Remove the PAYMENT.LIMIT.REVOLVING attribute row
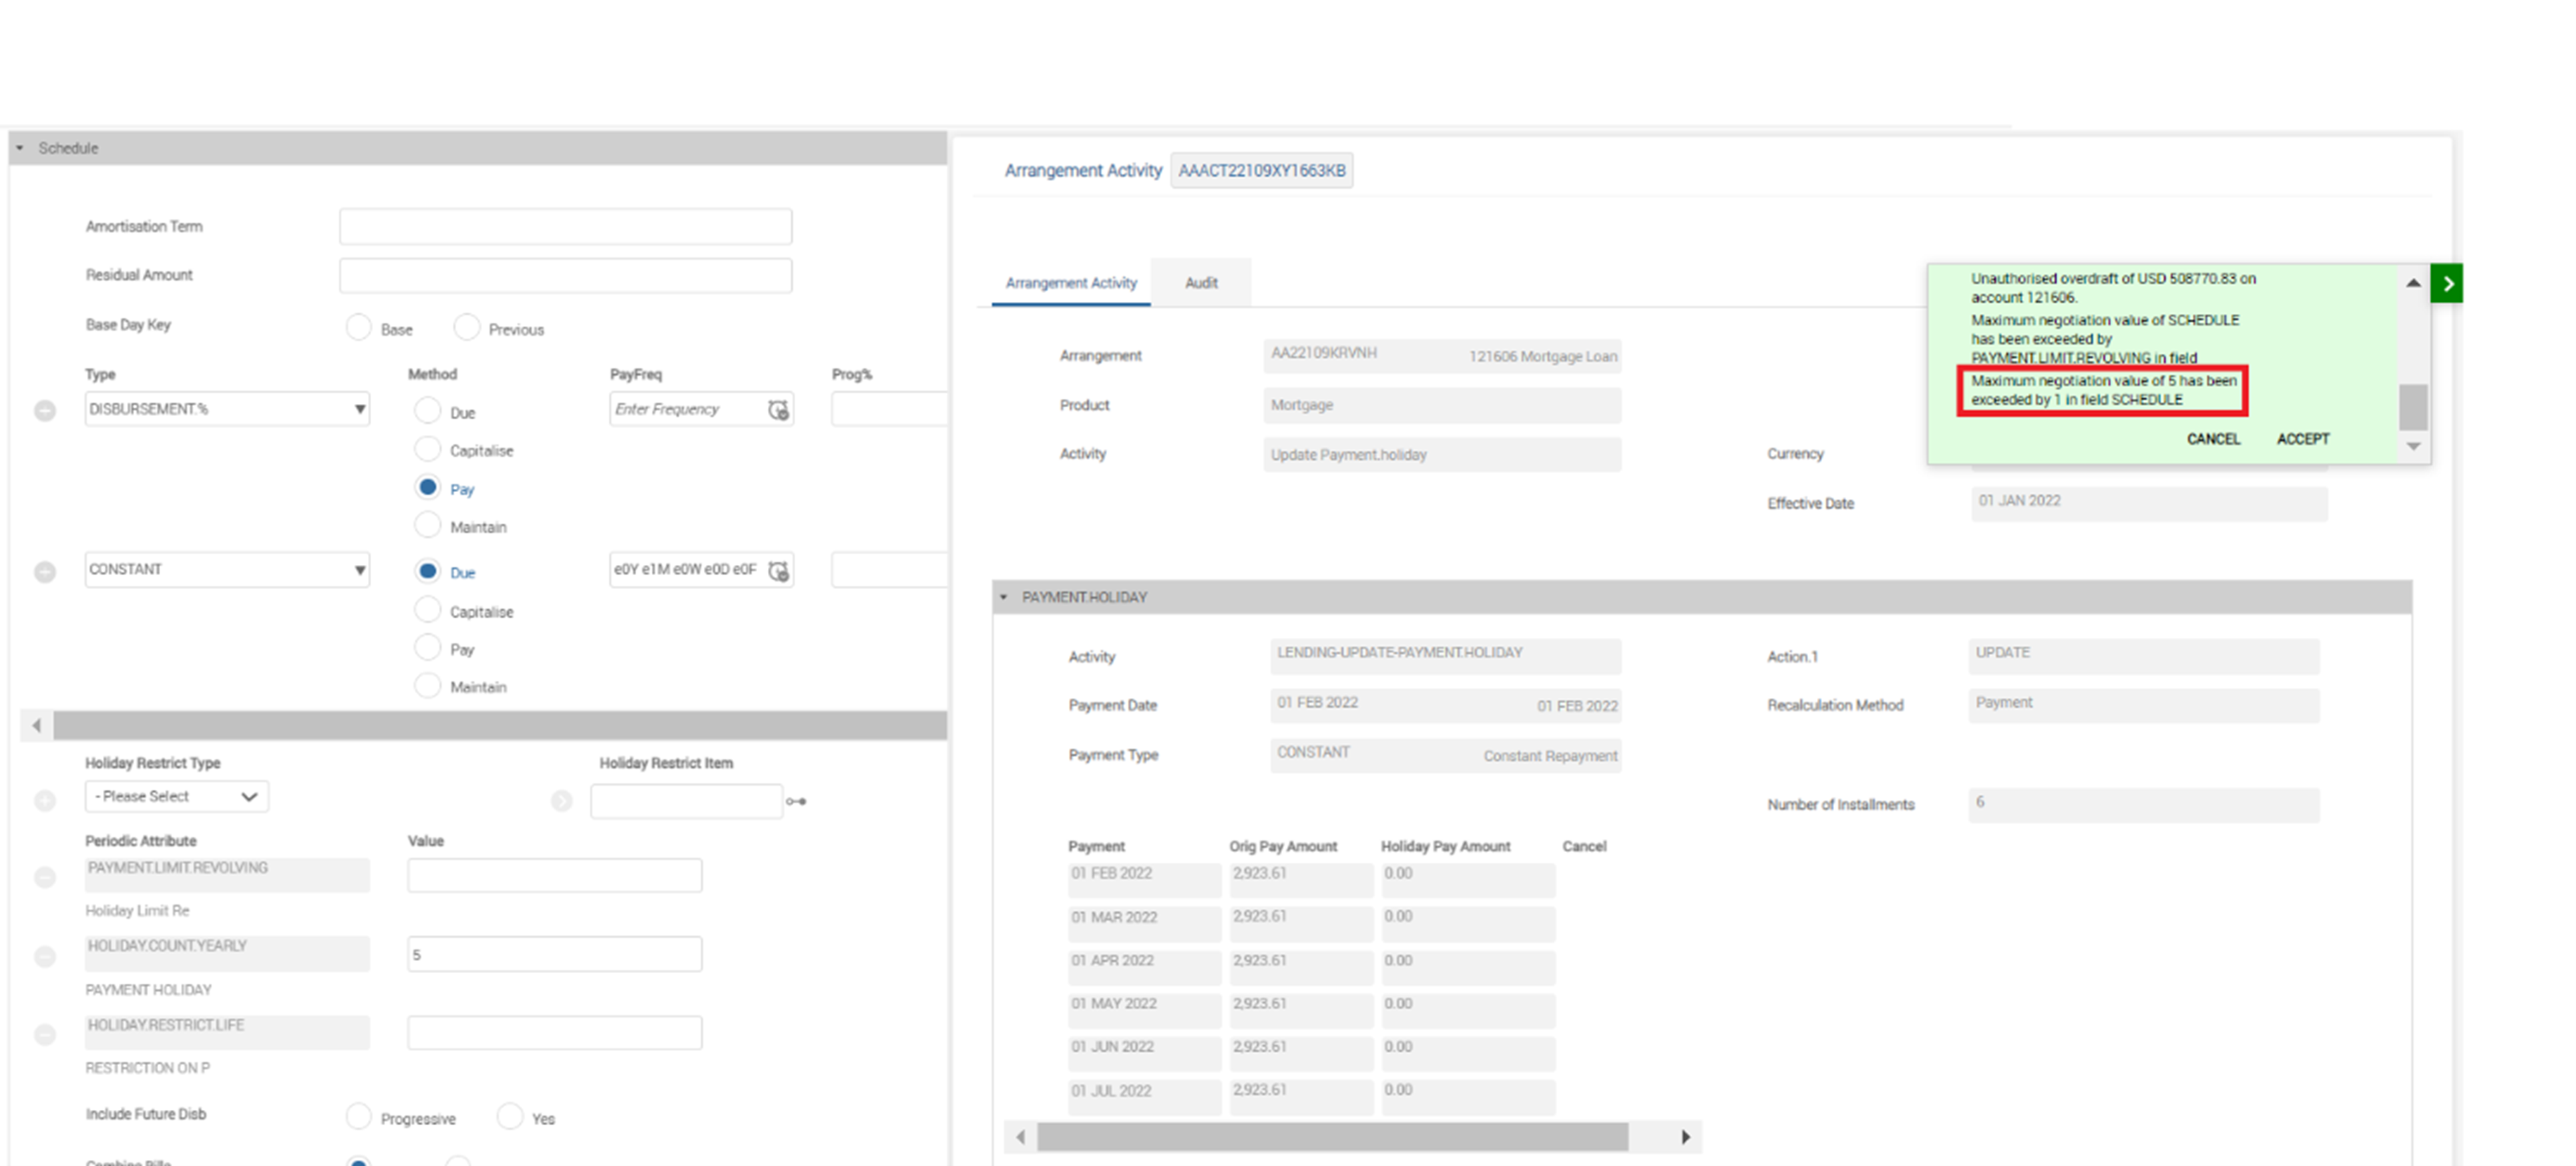Image resolution: width=2576 pixels, height=1166 pixels. coord(45,878)
